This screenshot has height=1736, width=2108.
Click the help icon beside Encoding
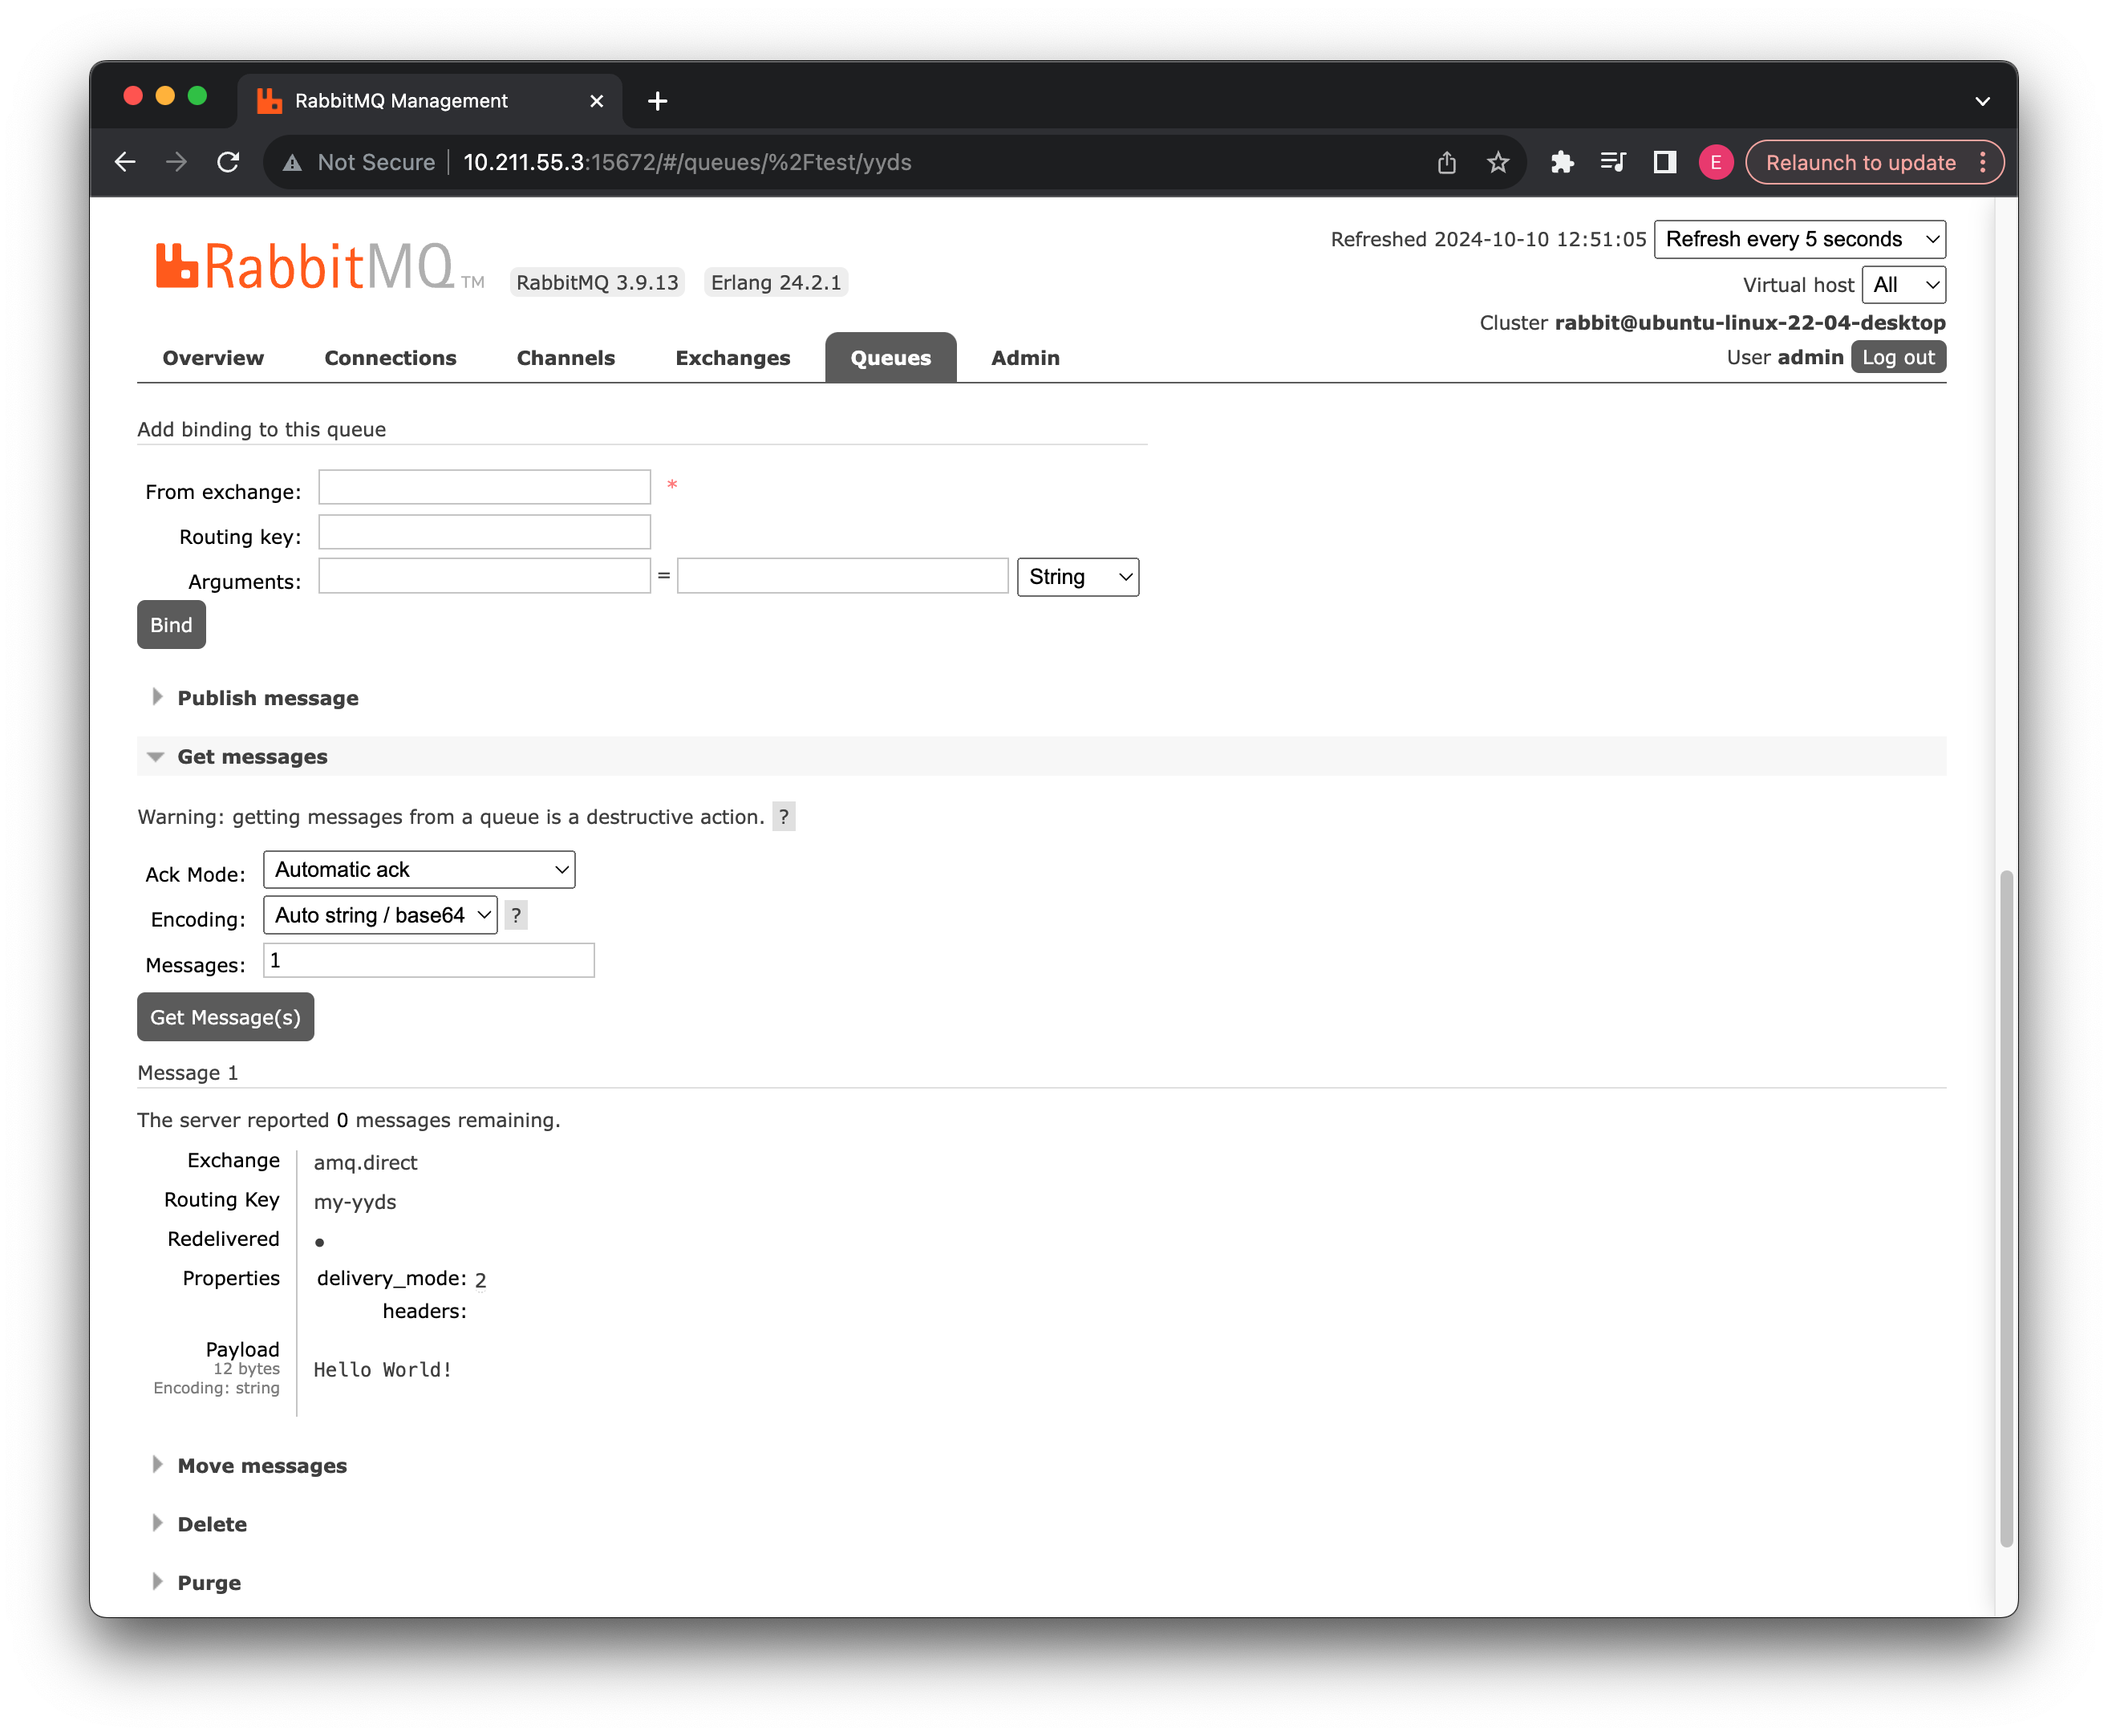[x=516, y=915]
